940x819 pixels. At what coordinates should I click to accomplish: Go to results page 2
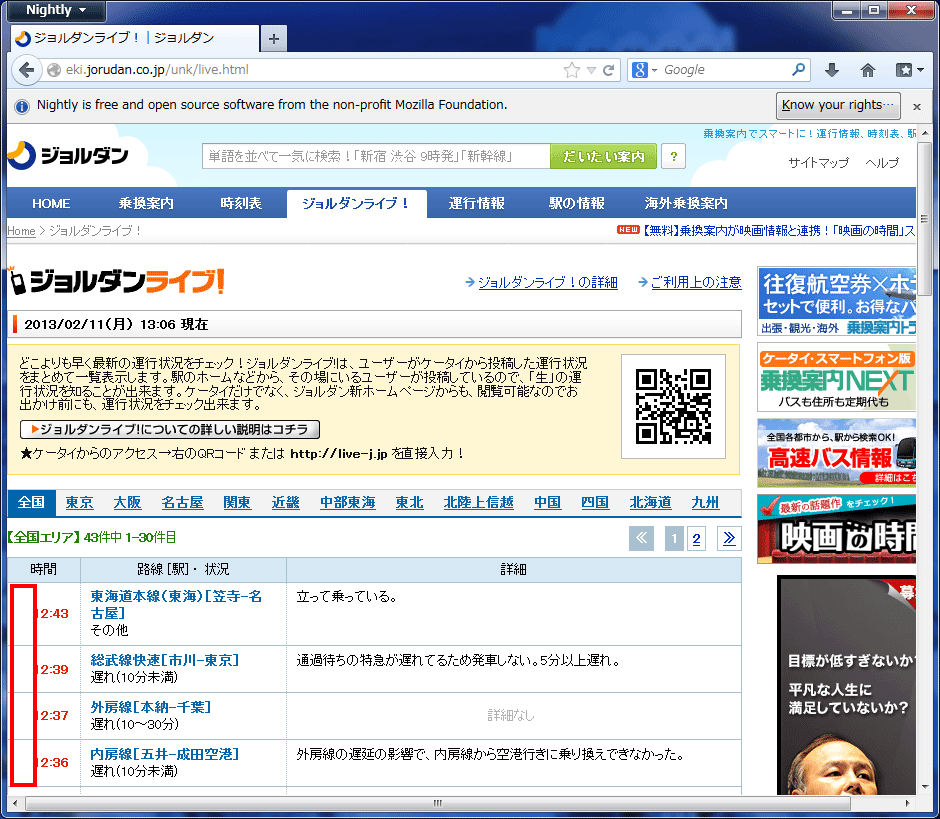click(x=697, y=539)
